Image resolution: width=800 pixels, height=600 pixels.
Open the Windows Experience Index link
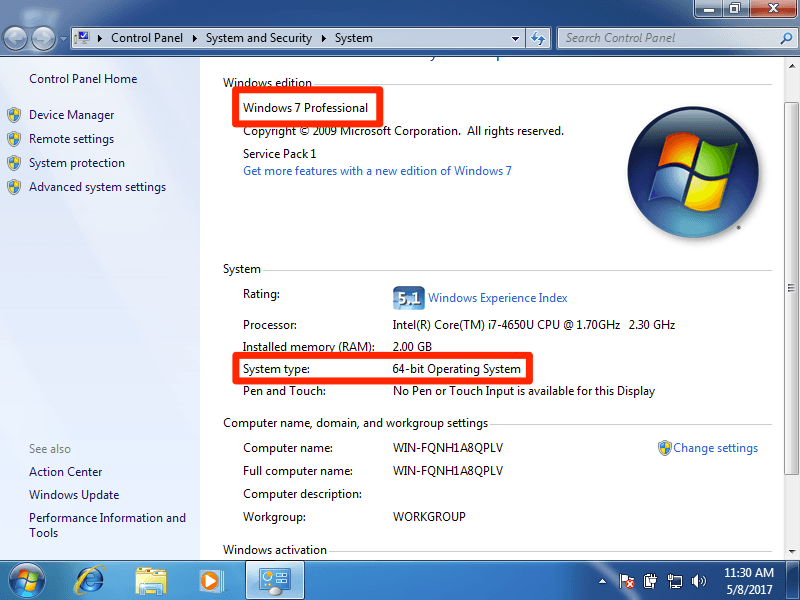pos(497,297)
